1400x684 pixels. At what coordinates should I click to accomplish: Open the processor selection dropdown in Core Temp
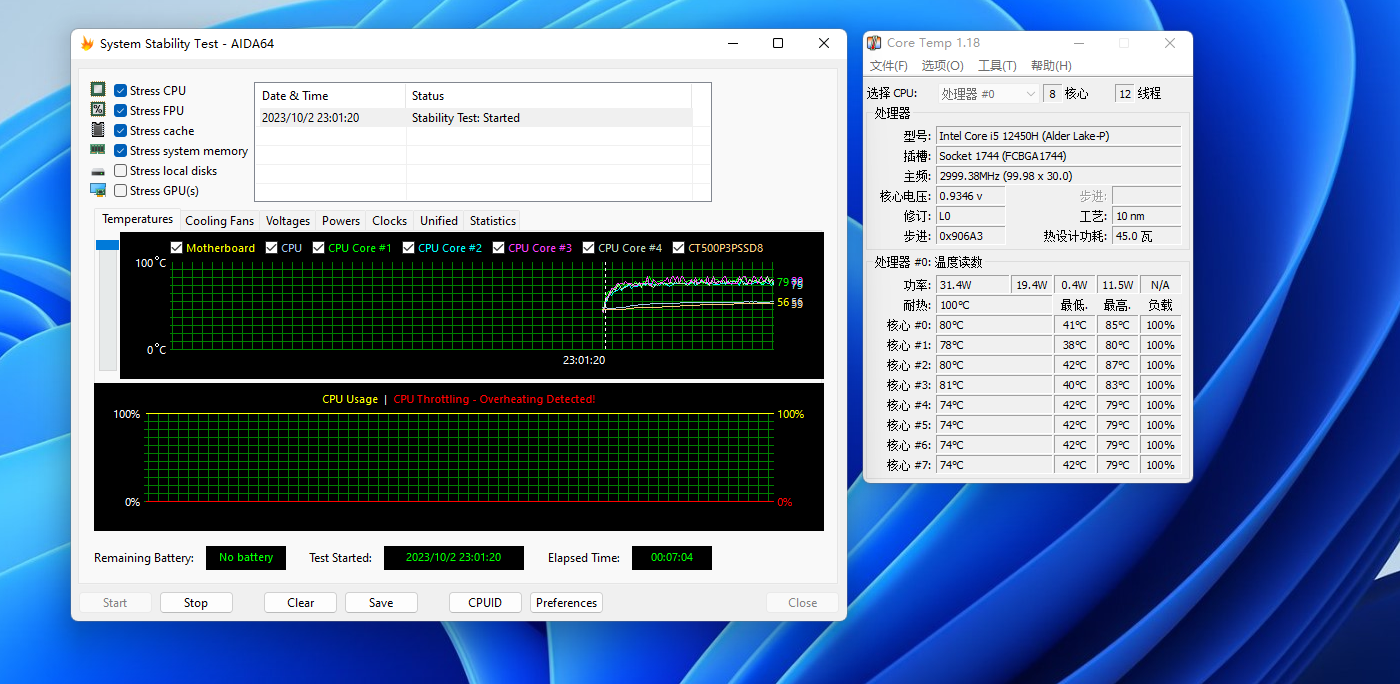988,94
